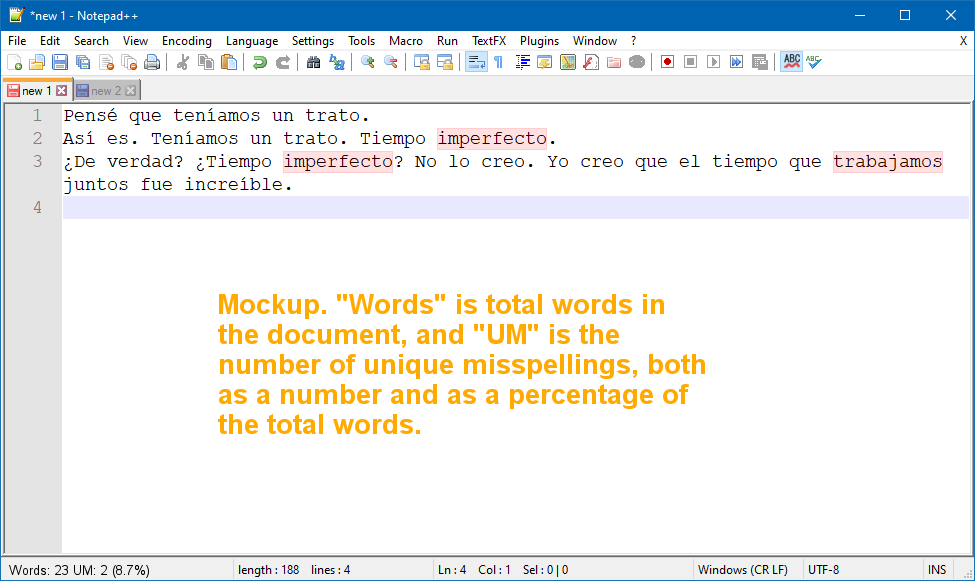Toggle automatic spell check ABC icon
This screenshot has width=975, height=581.
click(x=791, y=62)
